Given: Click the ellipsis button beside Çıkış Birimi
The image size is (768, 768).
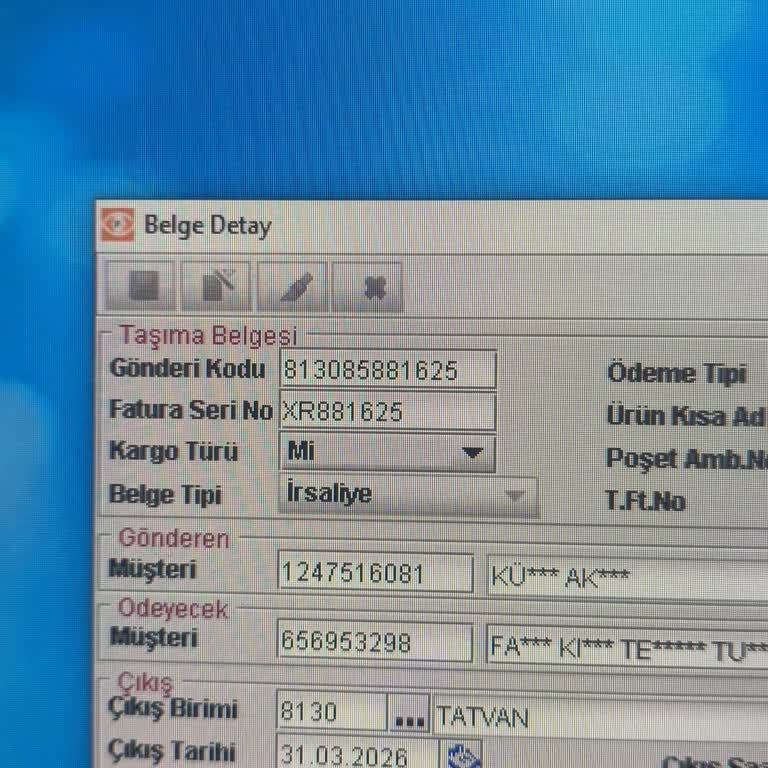Looking at the screenshot, I should tap(409, 713).
